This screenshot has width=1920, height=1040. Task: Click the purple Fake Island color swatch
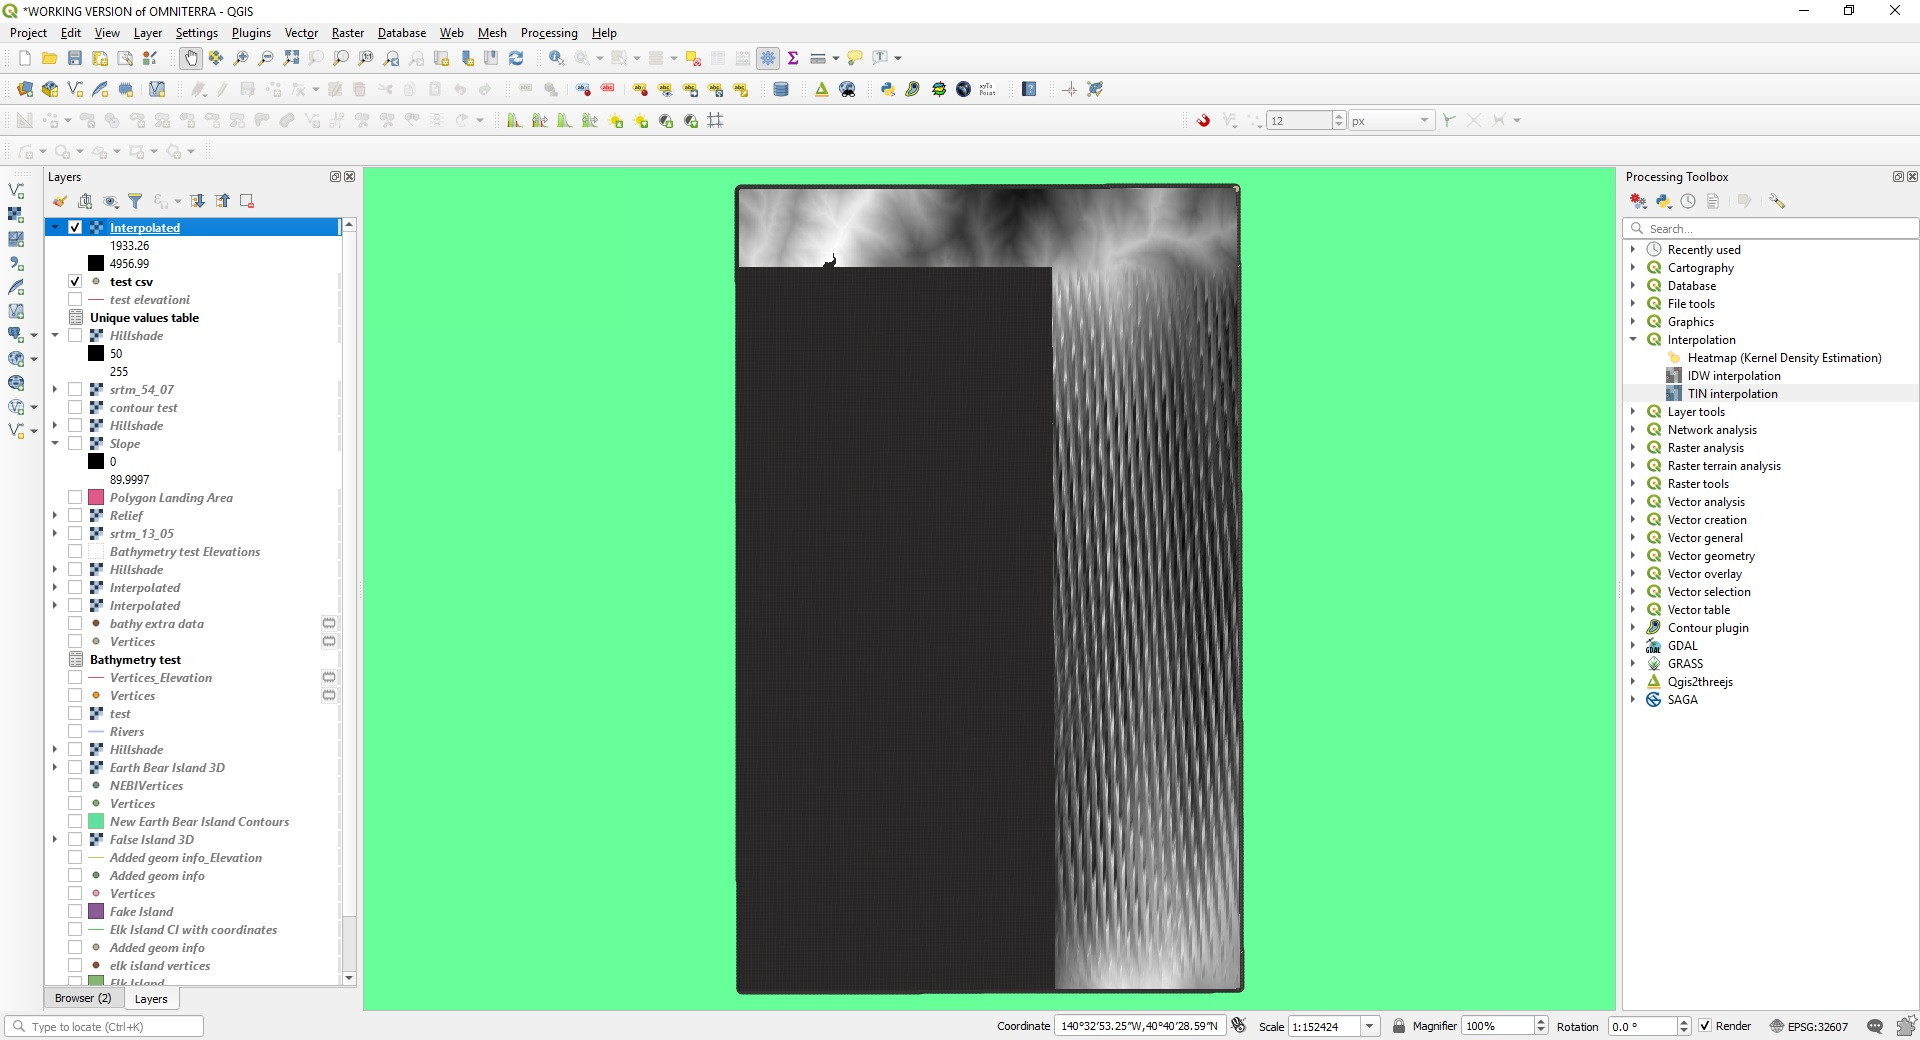point(96,911)
